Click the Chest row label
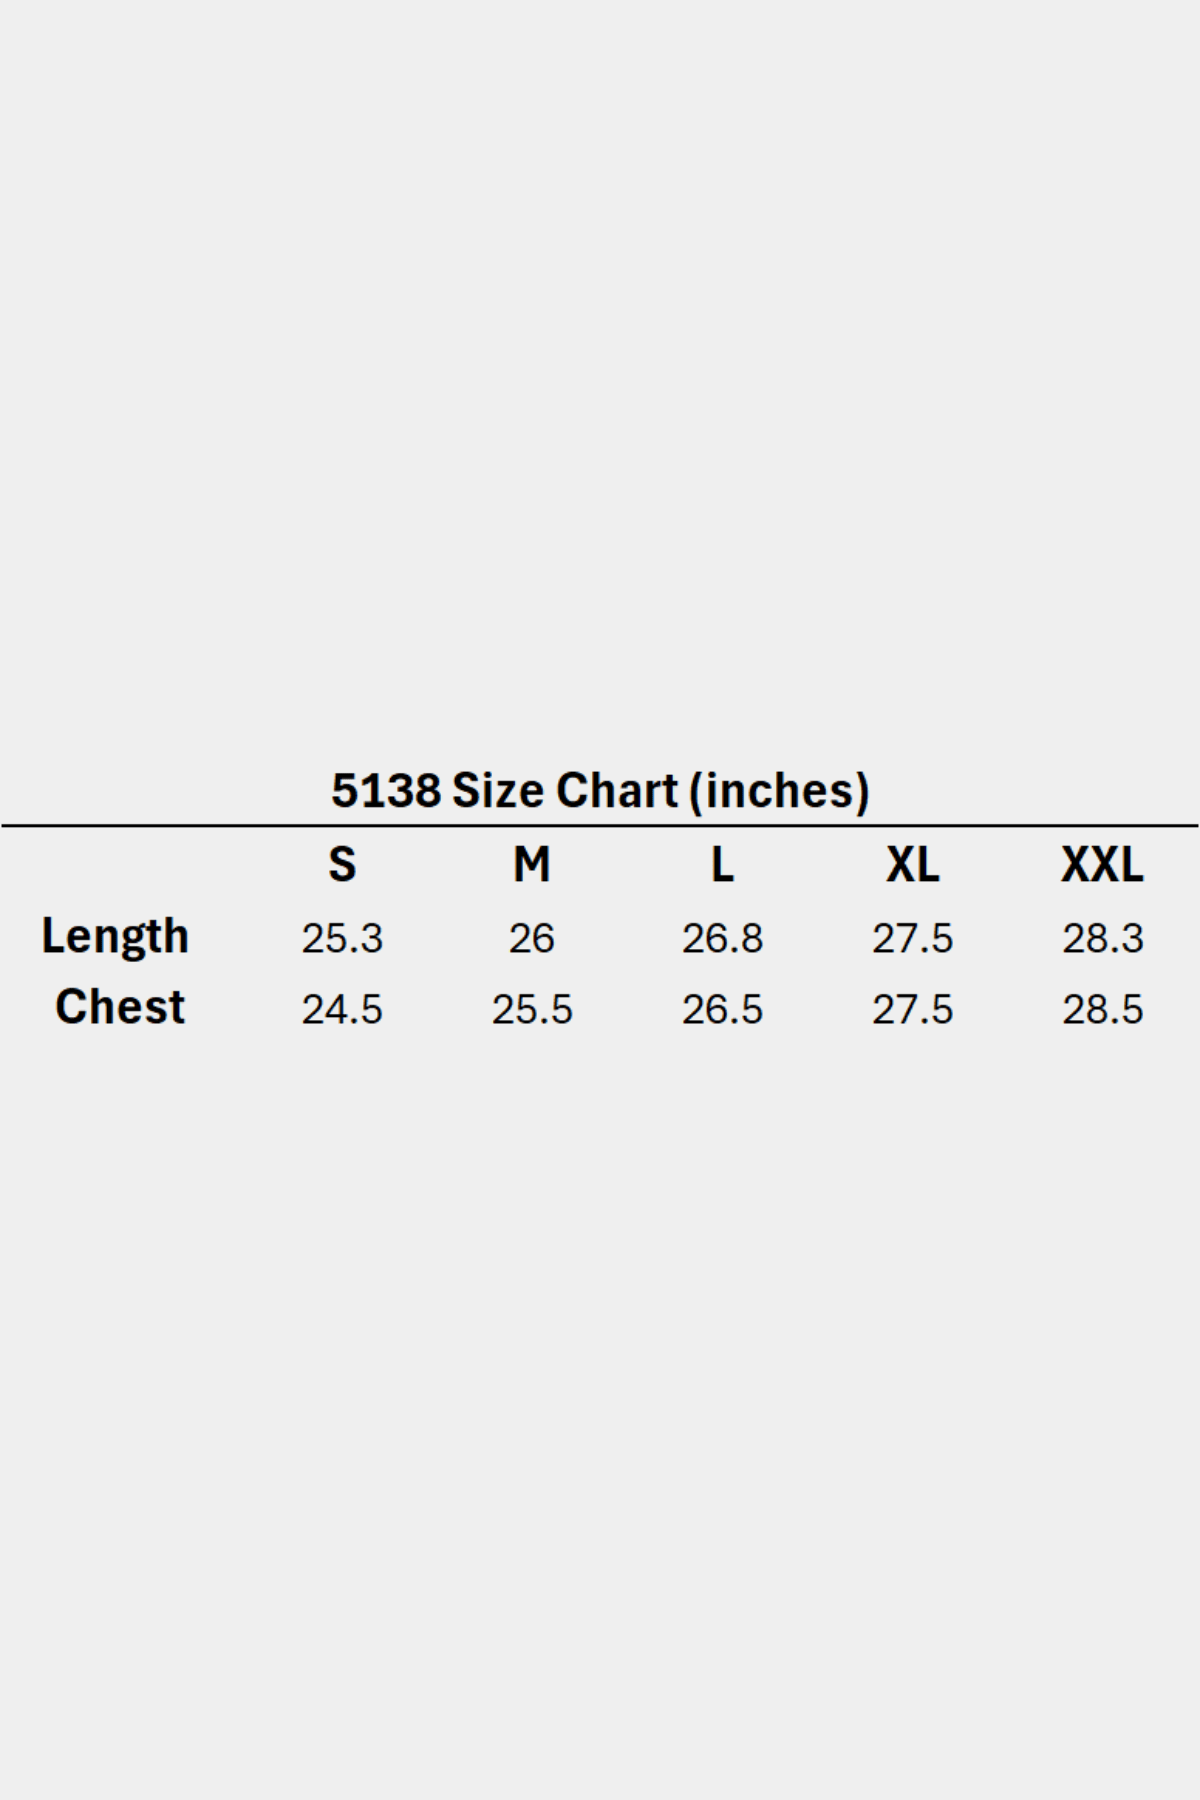Screen dimensions: 1200x1800 [120, 1007]
